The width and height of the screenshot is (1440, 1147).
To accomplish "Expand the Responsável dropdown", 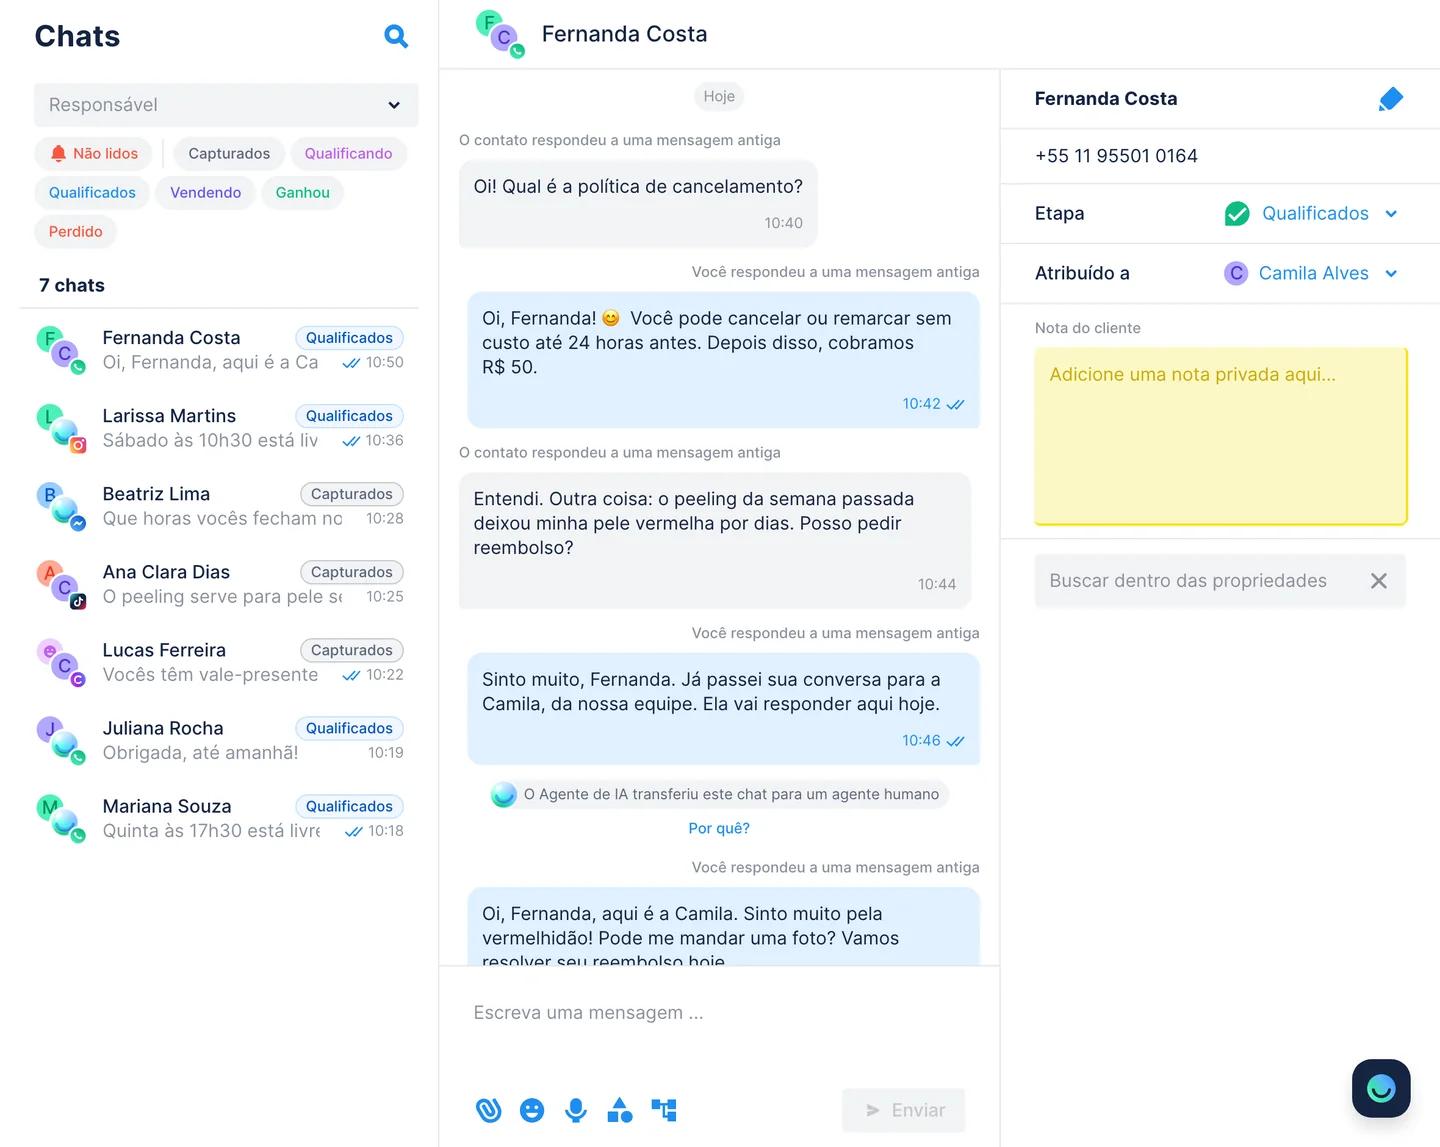I will click(x=226, y=105).
